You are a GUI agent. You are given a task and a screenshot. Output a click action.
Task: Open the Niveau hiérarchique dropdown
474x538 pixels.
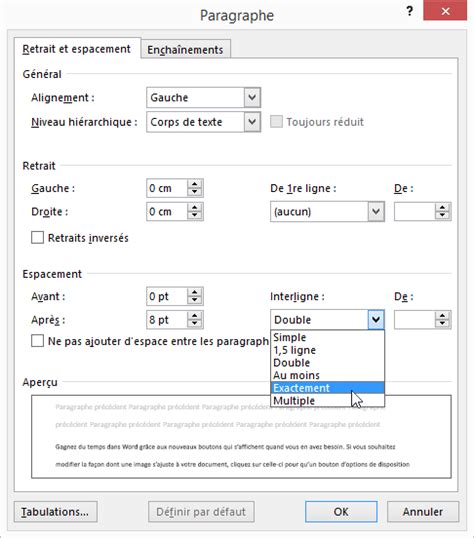pos(252,122)
